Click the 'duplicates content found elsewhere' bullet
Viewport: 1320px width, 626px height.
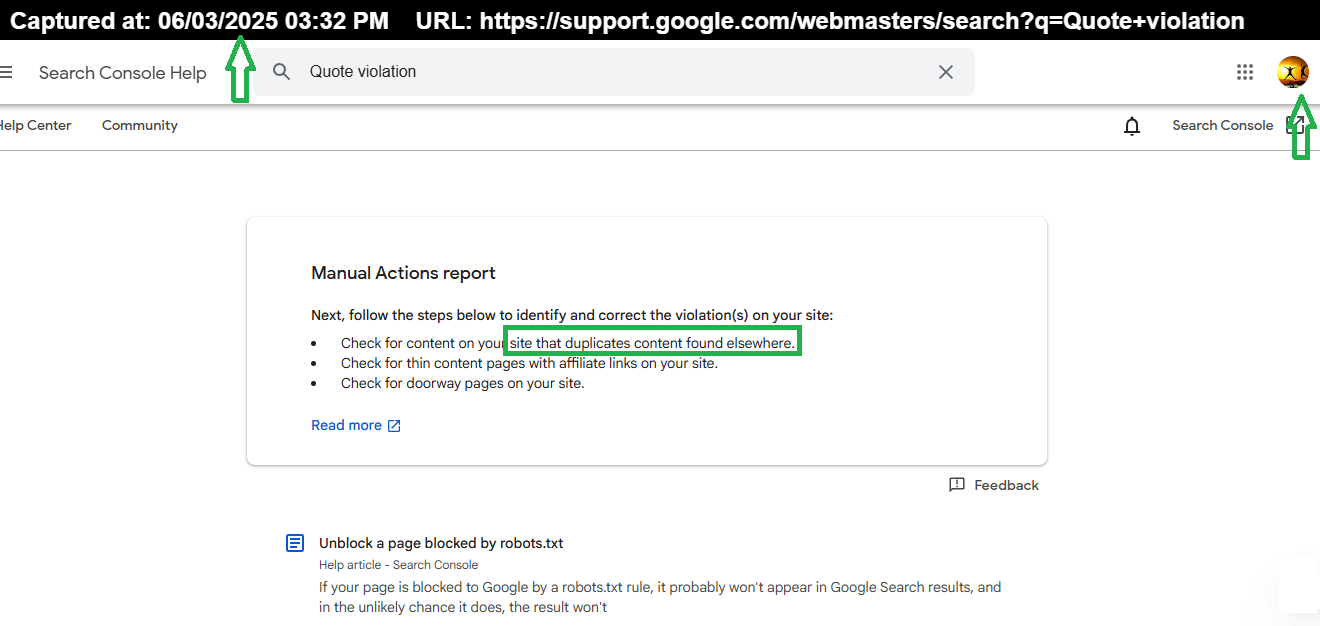coord(568,343)
